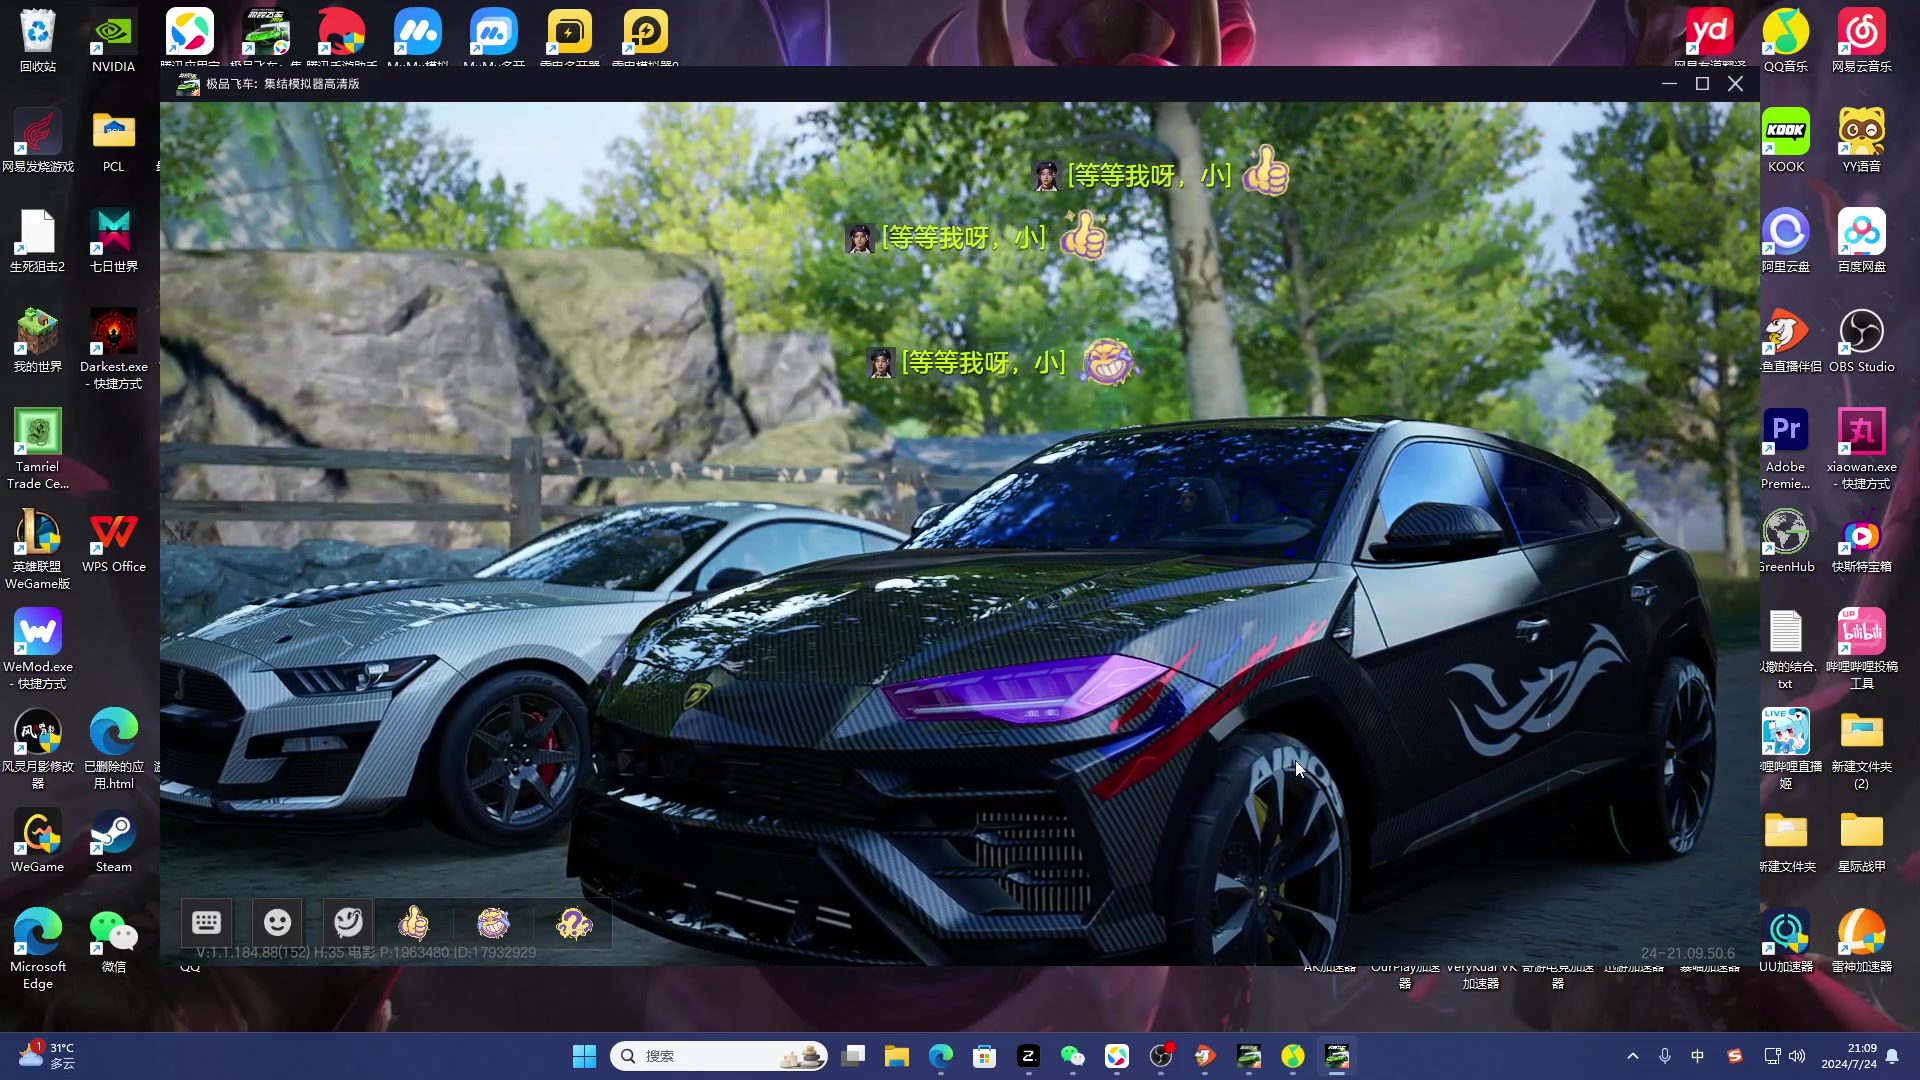Launch Microsoft Edge desktop shortcut

pyautogui.click(x=38, y=949)
